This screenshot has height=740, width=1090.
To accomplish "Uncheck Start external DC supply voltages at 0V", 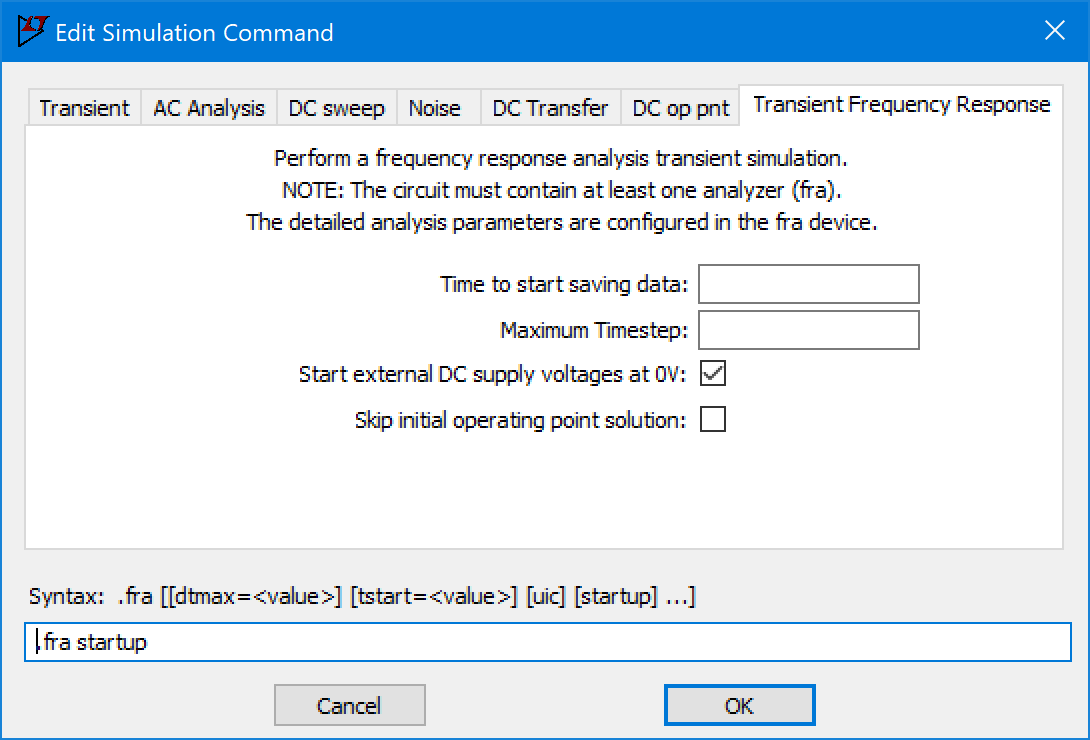I will click(713, 374).
